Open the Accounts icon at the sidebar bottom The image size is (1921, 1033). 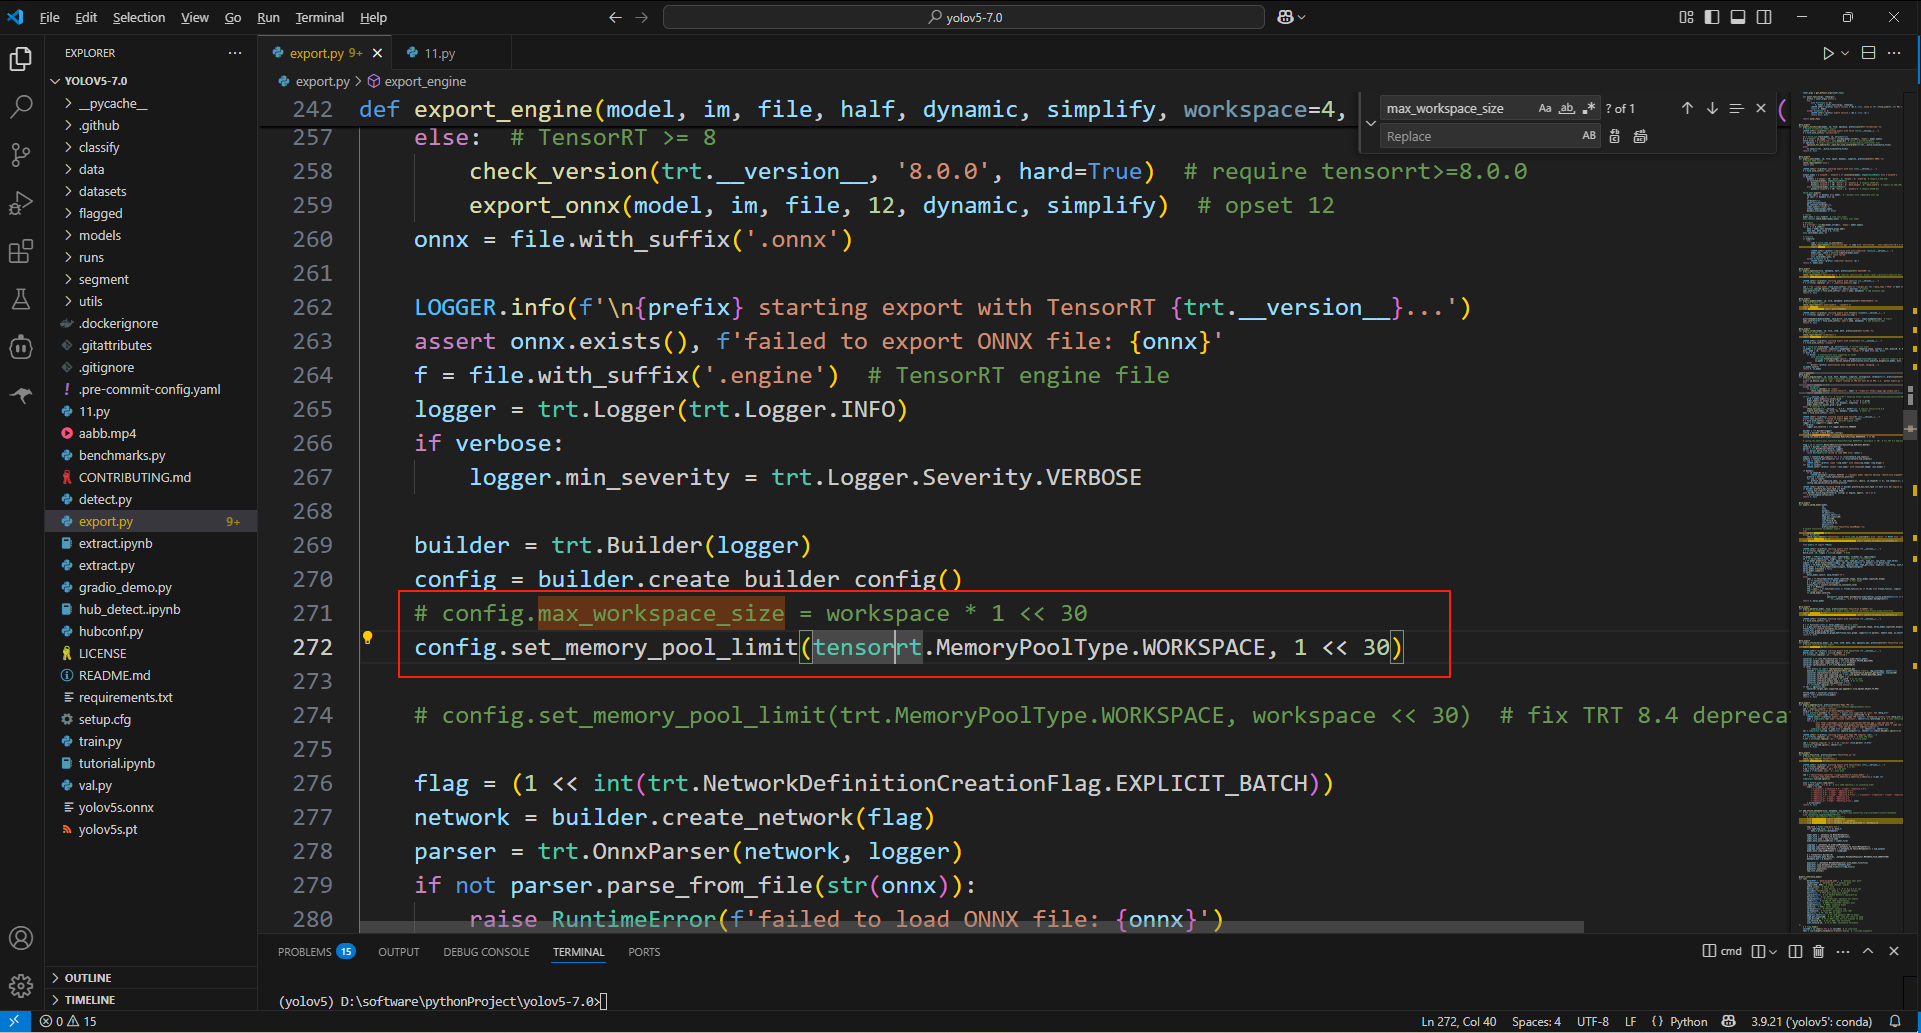coord(21,938)
